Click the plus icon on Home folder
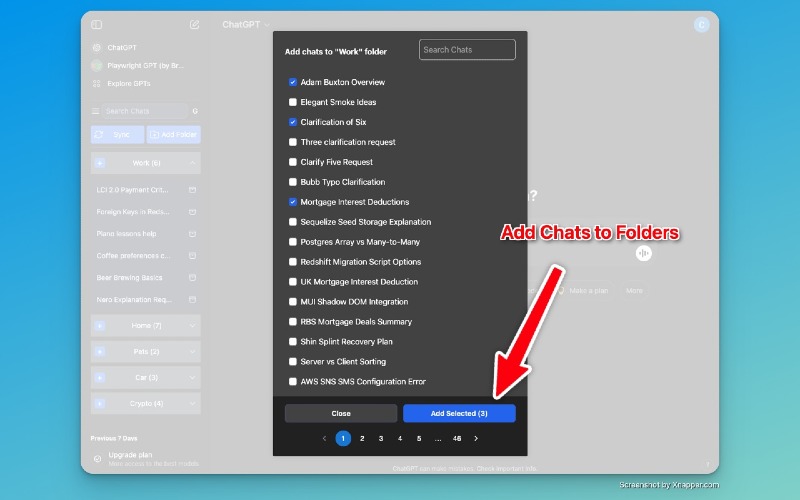This screenshot has height=500, width=800. [x=100, y=326]
